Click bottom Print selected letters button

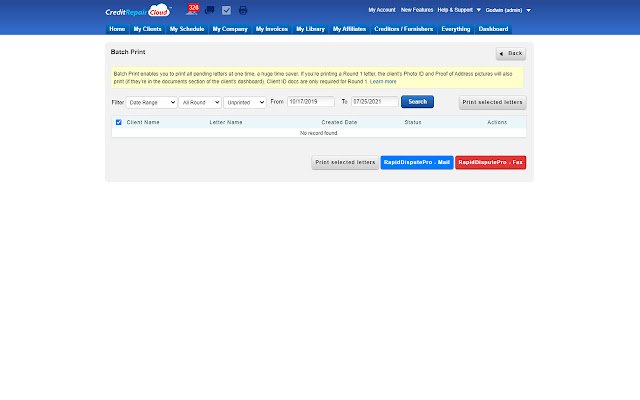click(345, 162)
